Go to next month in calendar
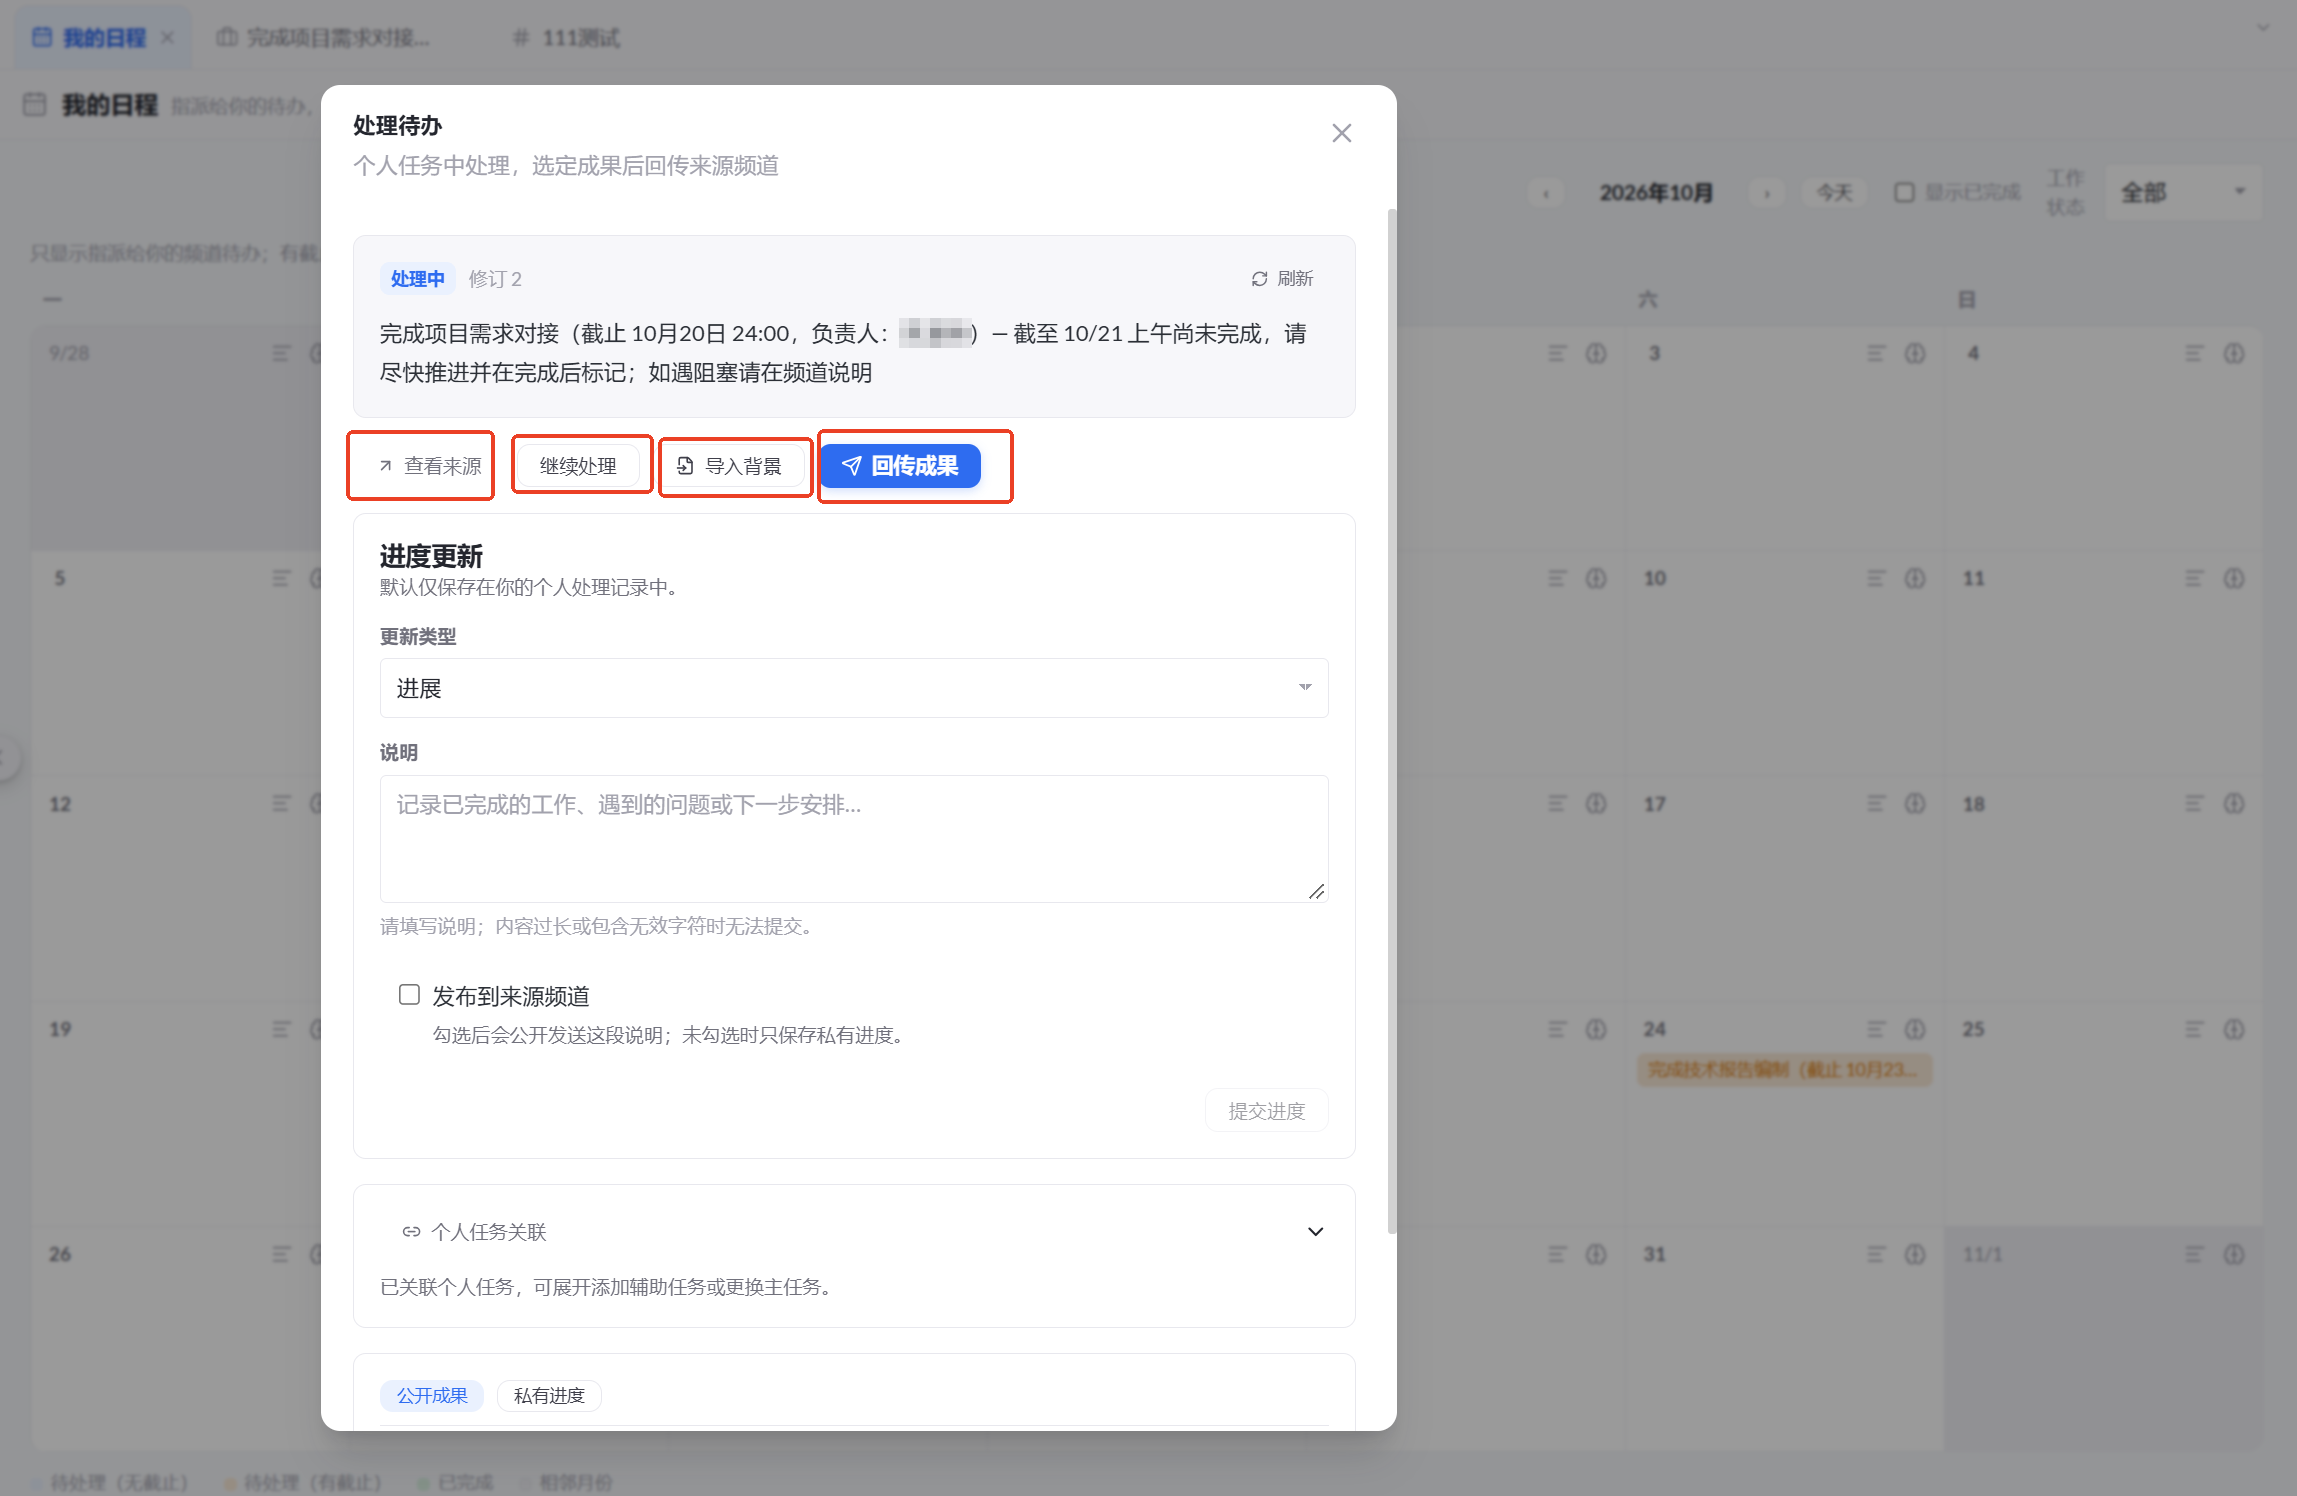2297x1496 pixels. click(x=1767, y=193)
